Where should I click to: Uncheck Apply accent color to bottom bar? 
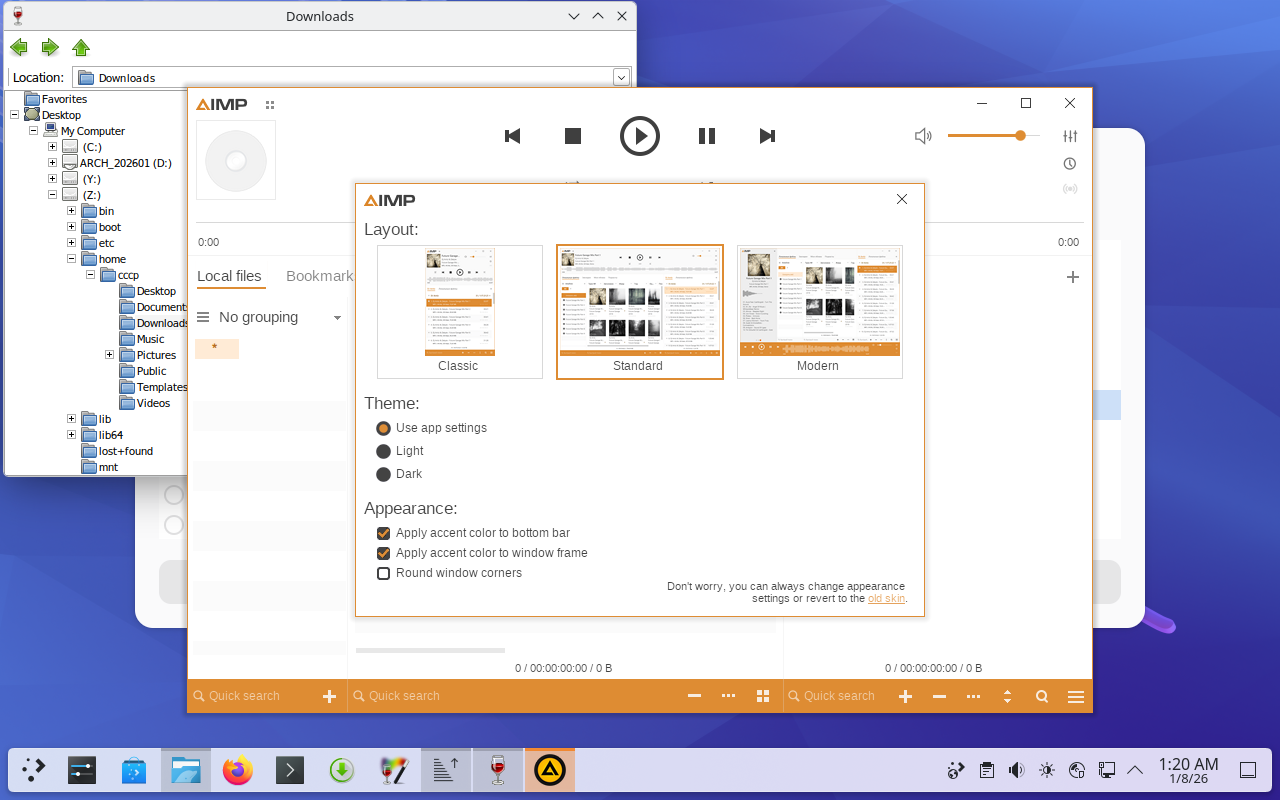coord(383,533)
